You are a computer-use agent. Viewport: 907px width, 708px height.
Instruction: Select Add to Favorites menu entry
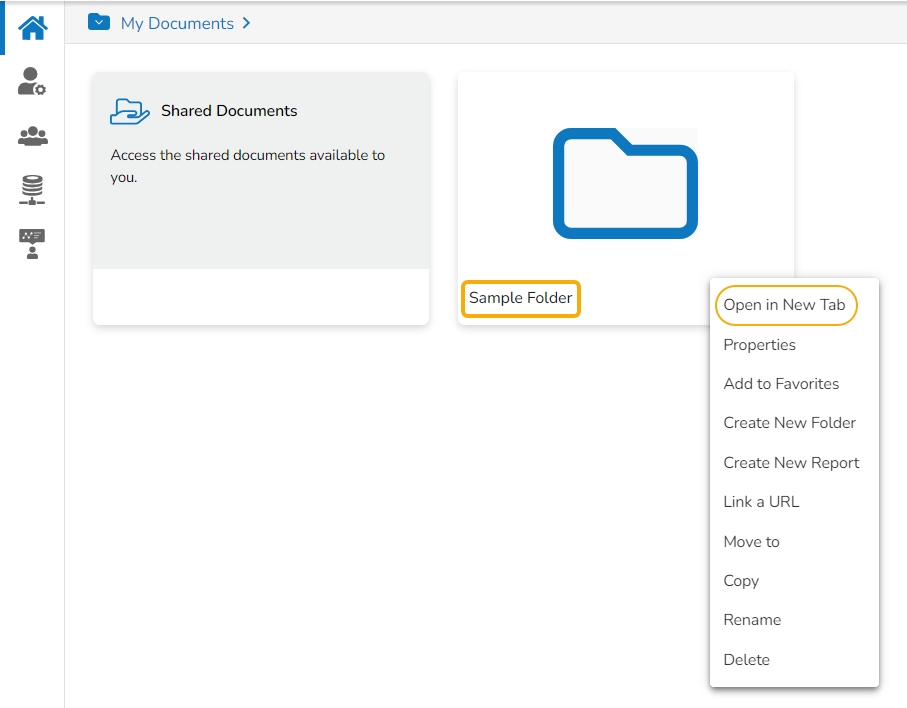pyautogui.click(x=781, y=384)
